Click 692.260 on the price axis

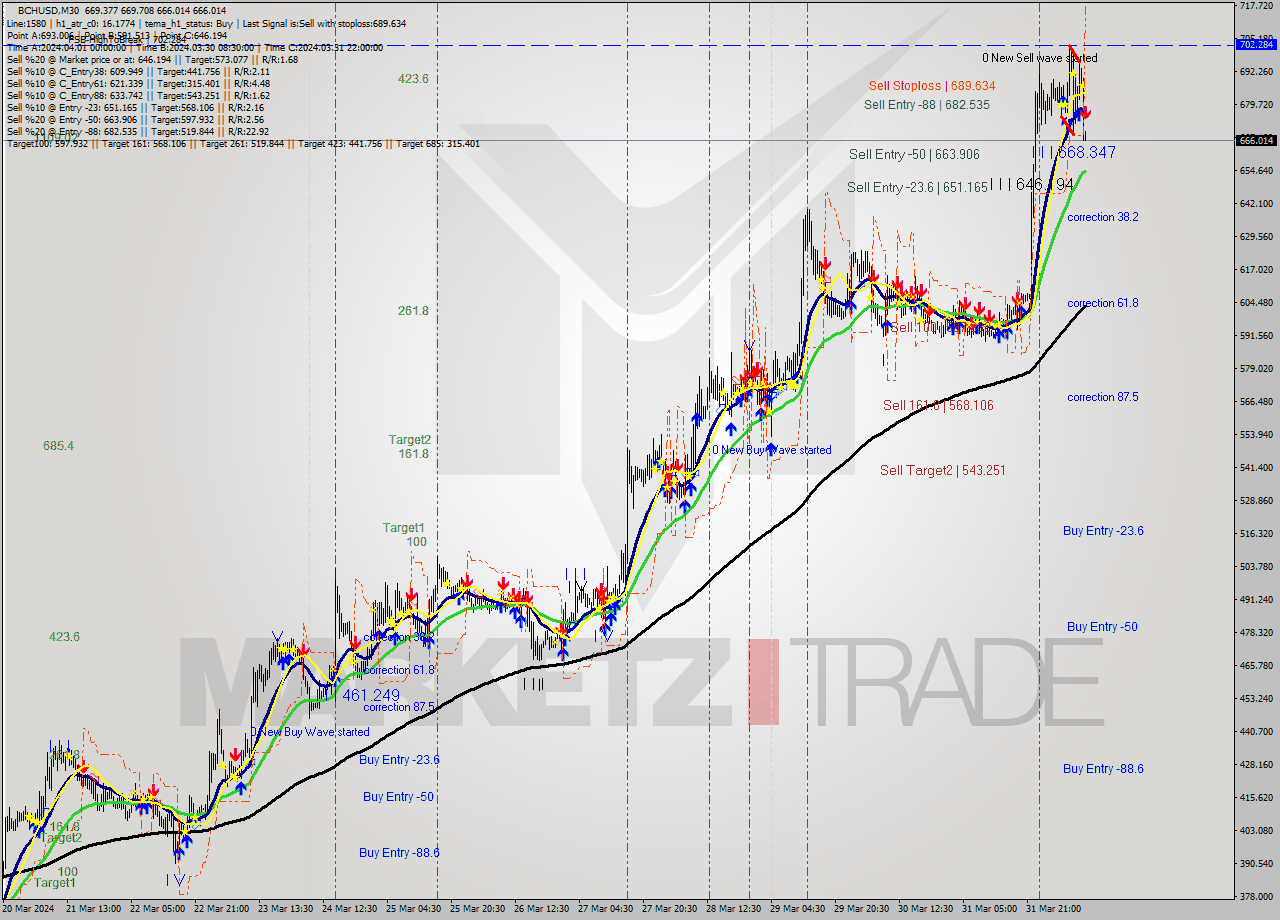point(1256,72)
